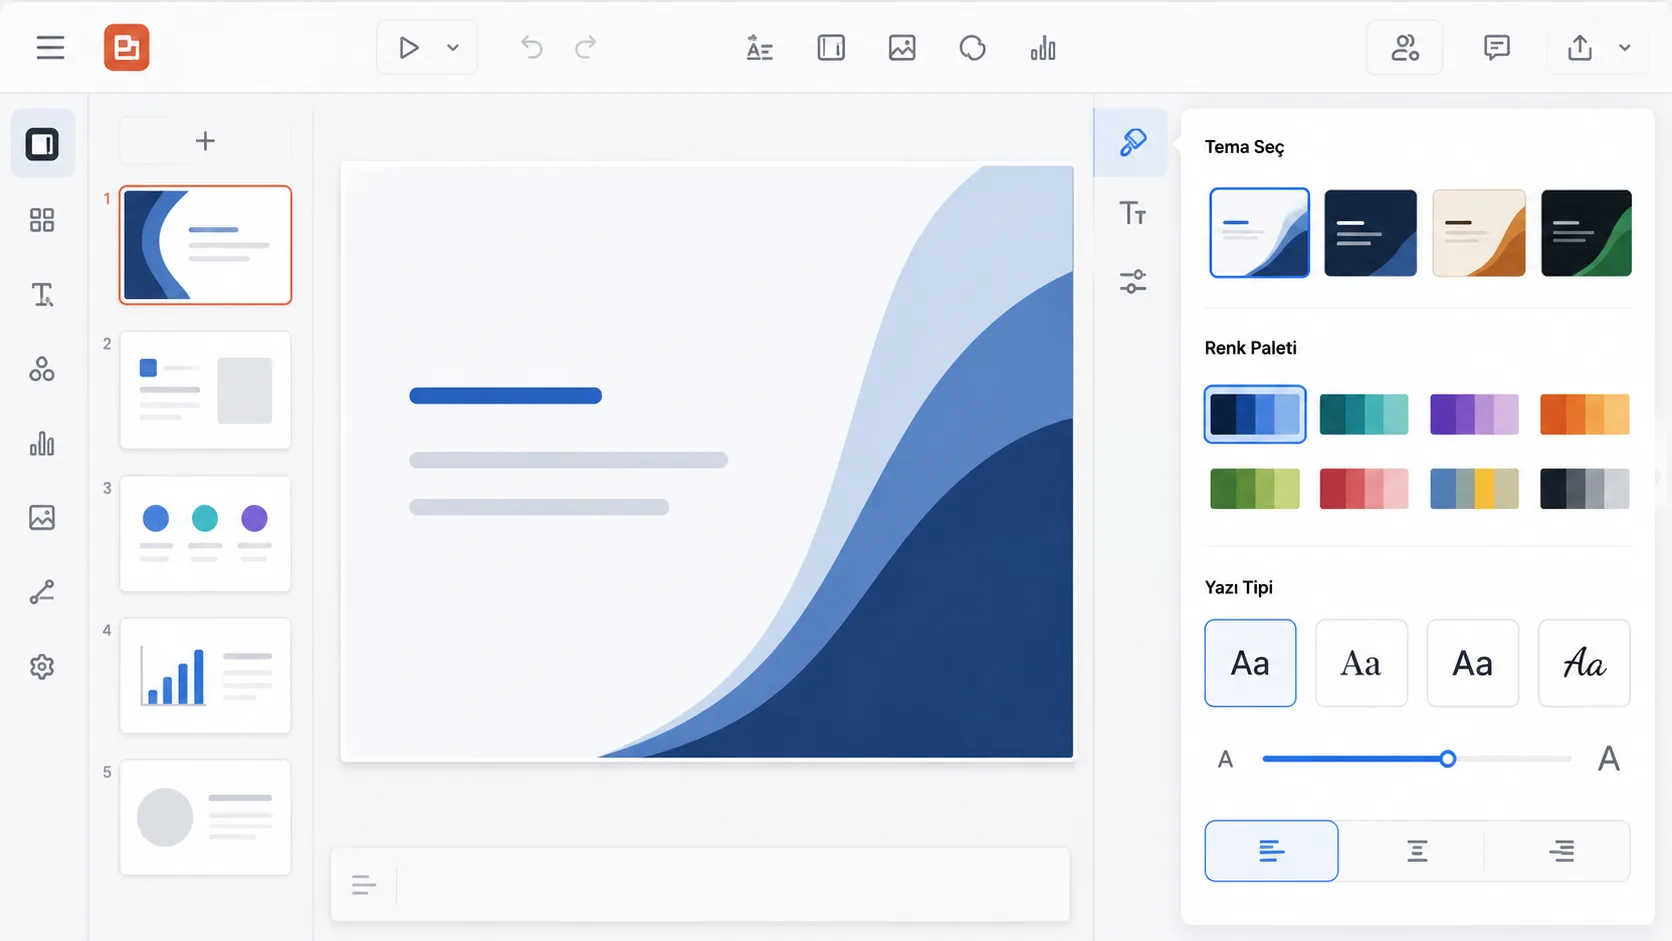Click the Renk Paleti heading

tap(1250, 348)
